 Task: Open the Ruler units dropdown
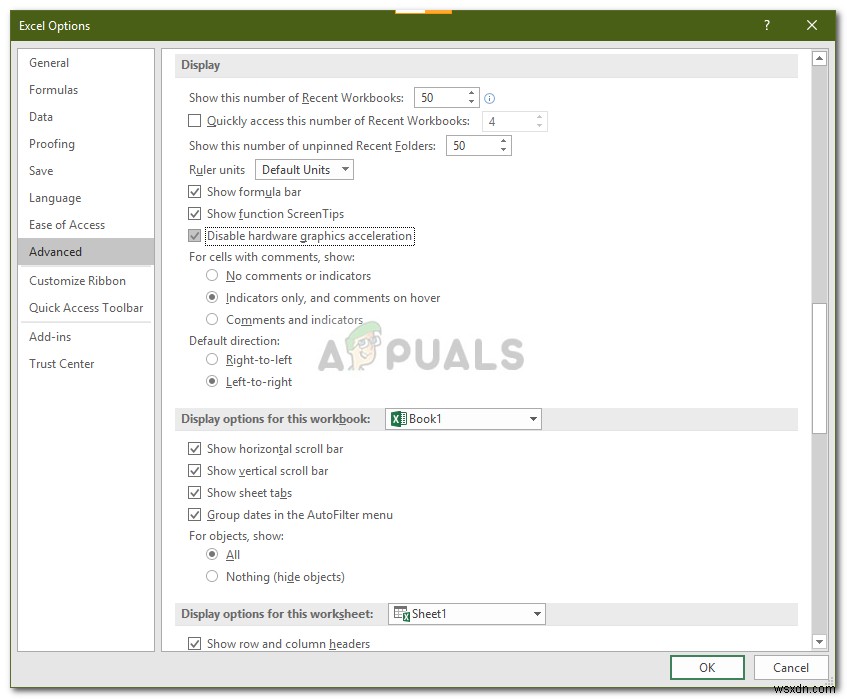[x=304, y=170]
